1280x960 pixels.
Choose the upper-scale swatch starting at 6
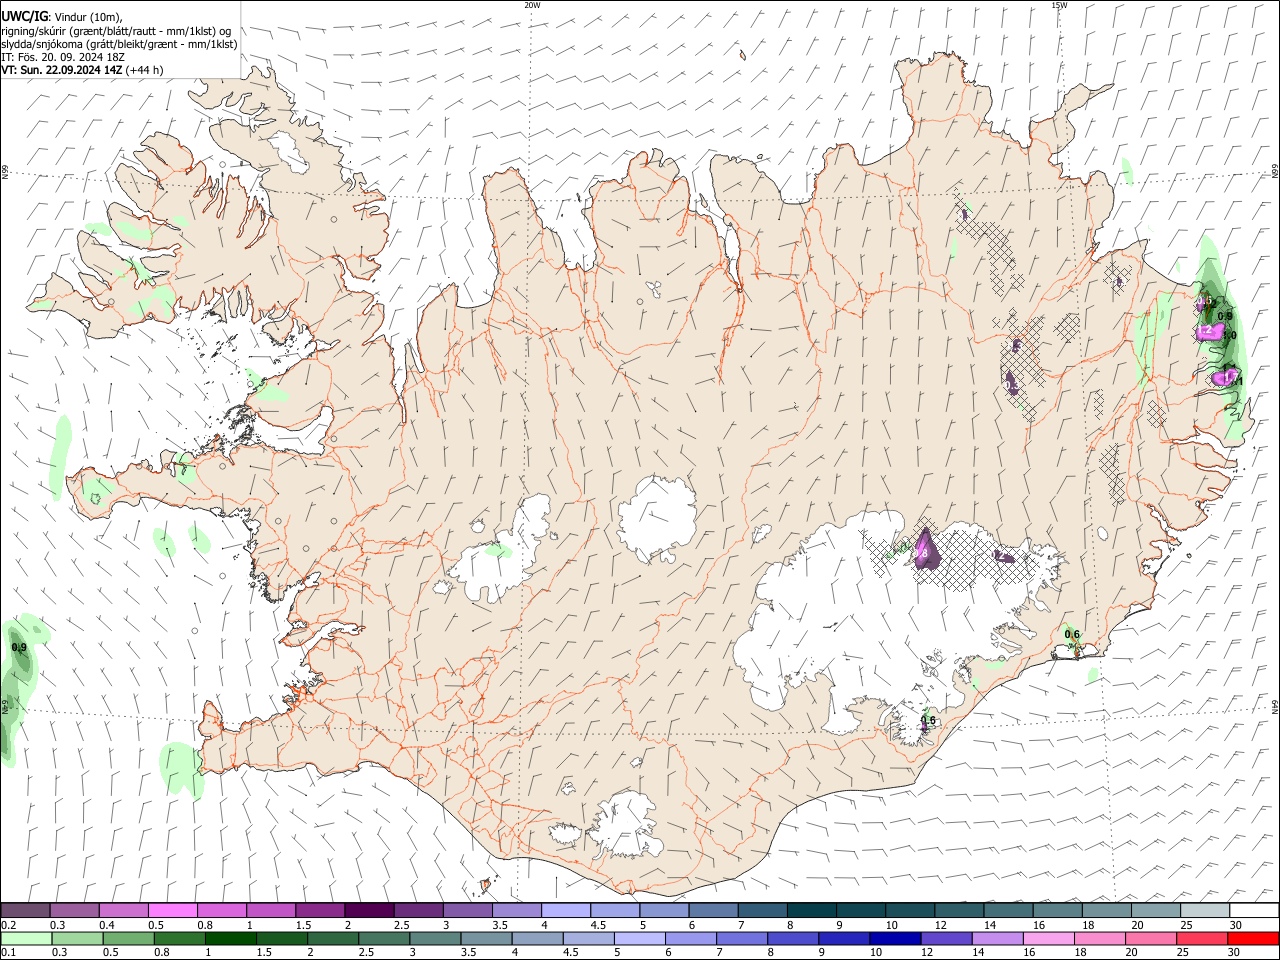[x=713, y=911]
